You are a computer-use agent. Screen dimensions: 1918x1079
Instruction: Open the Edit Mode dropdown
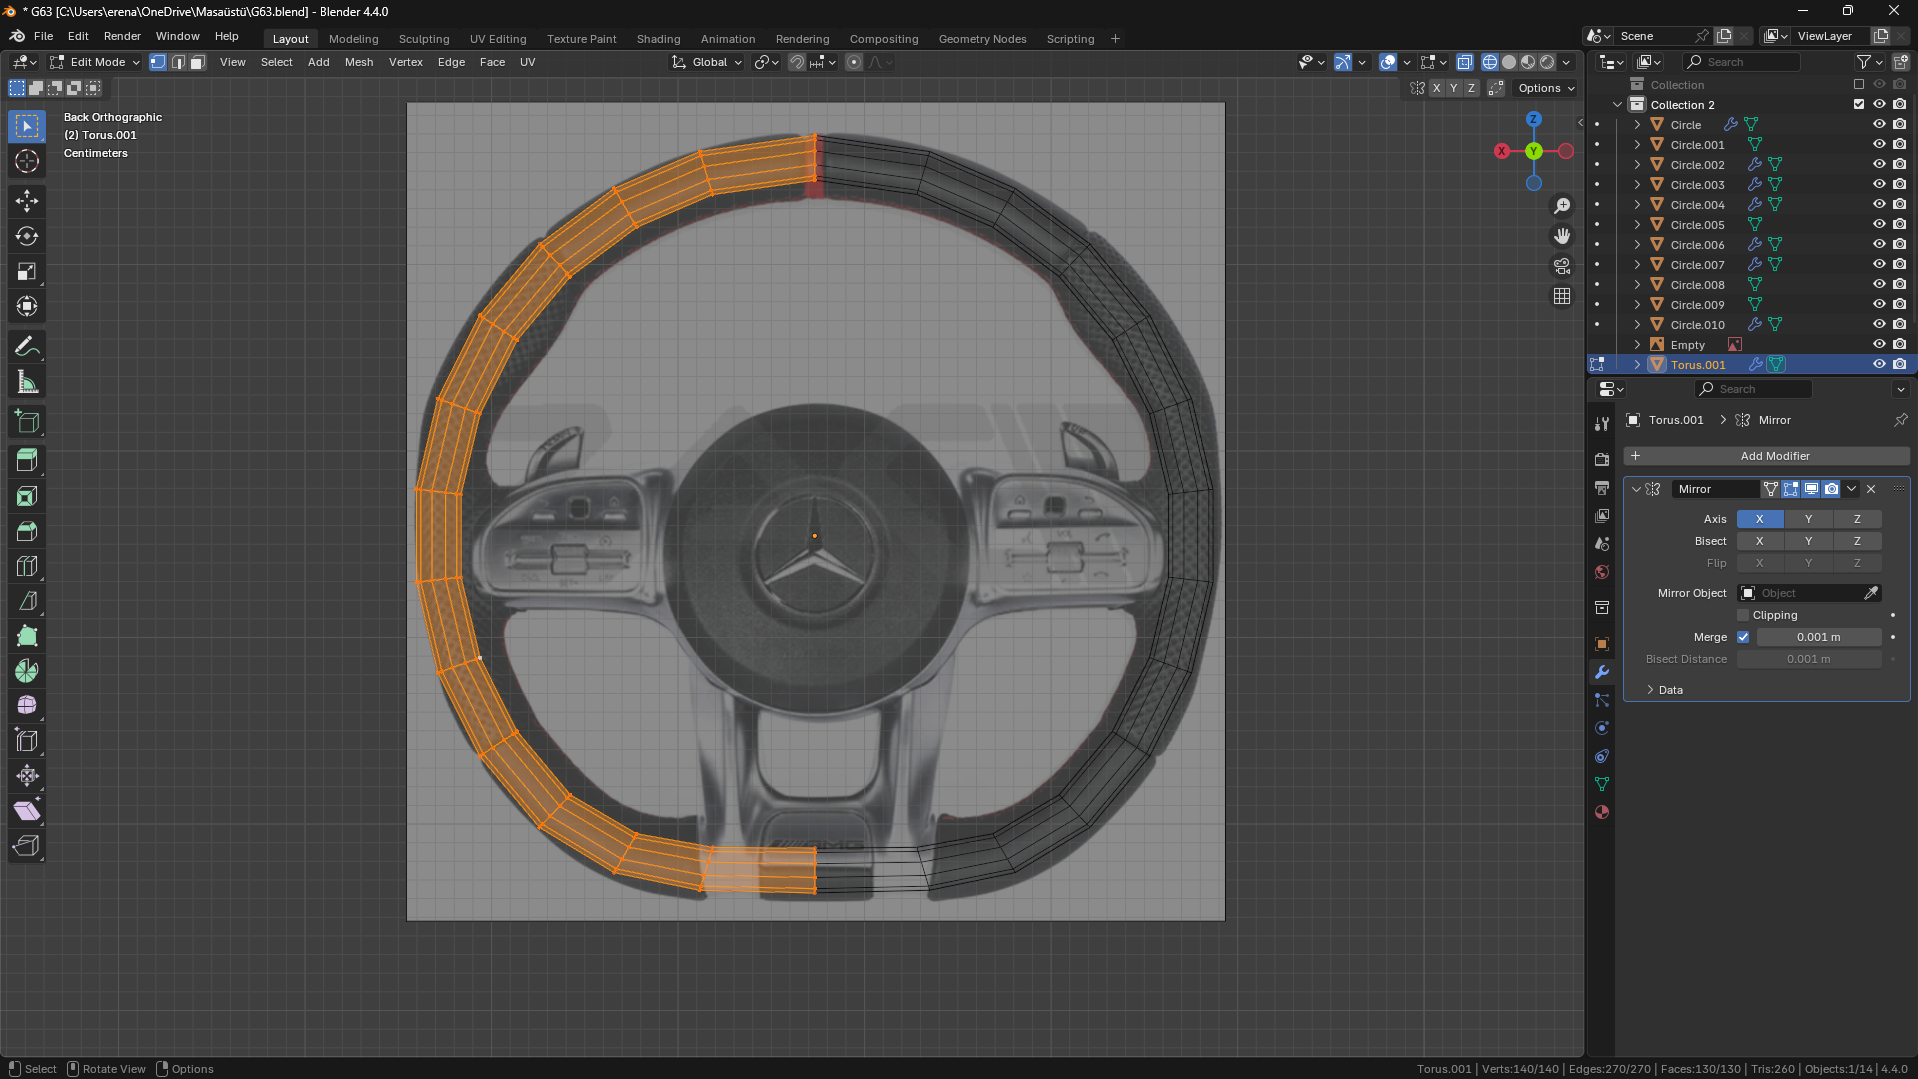coord(96,62)
